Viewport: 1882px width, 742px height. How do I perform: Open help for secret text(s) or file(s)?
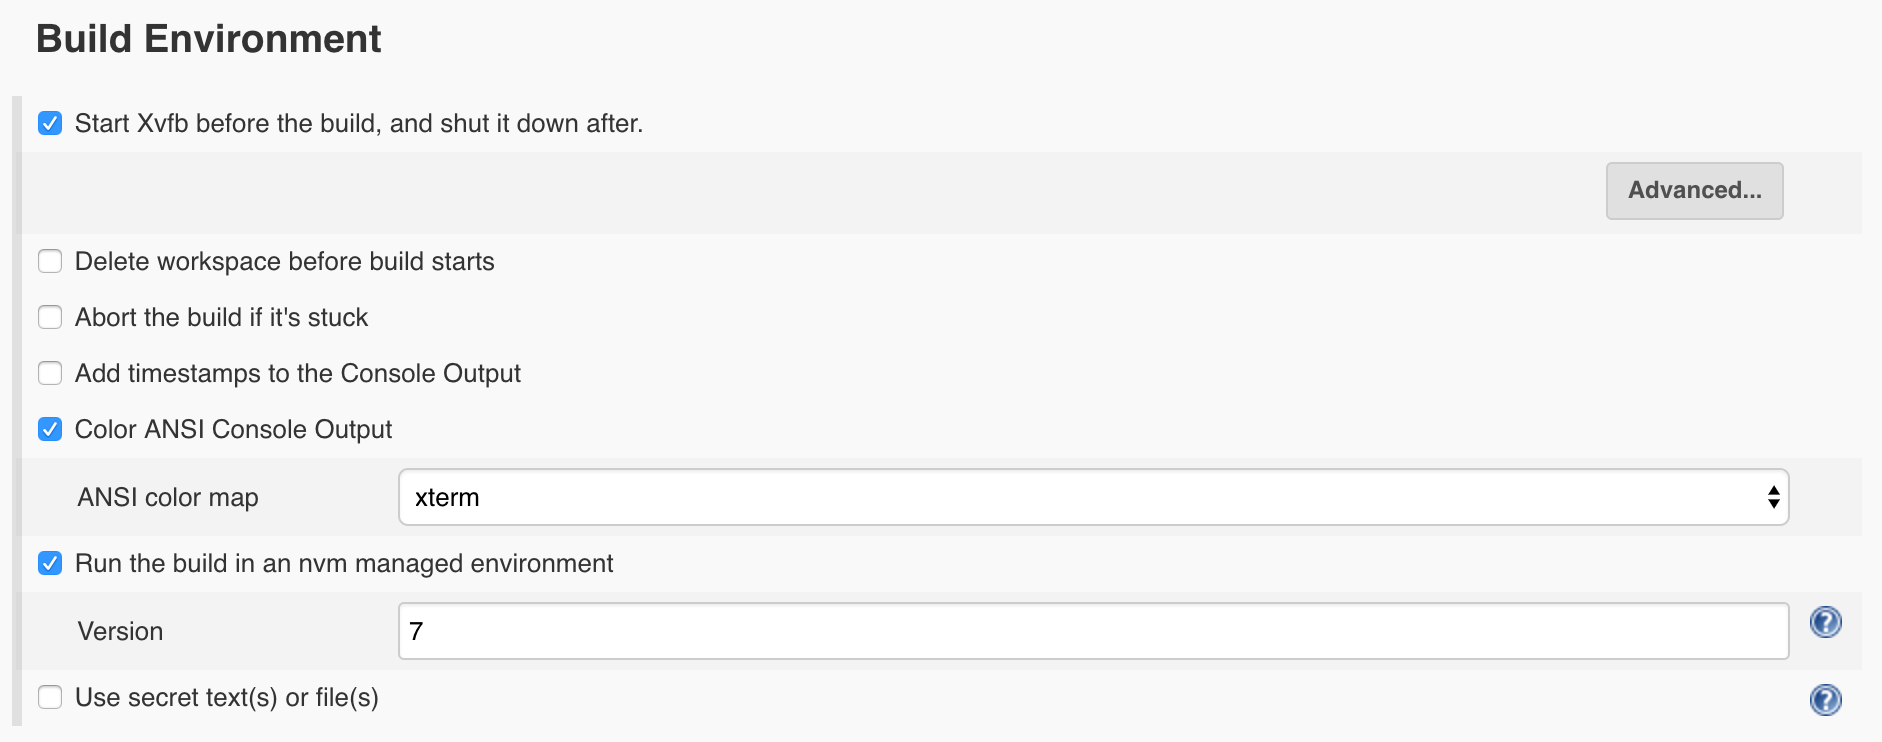[1825, 699]
